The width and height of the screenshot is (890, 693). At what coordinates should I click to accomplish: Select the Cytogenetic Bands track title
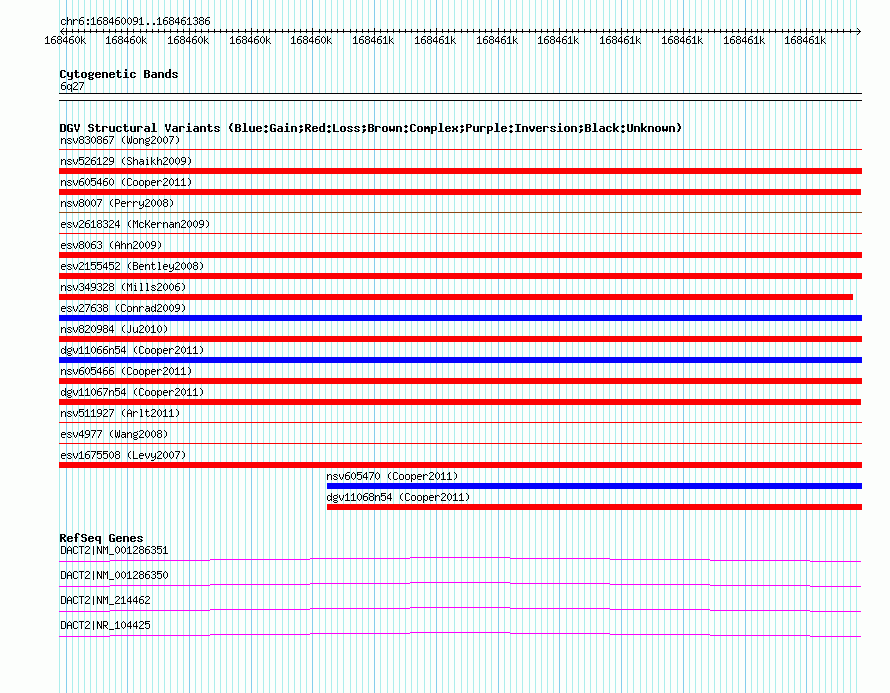click(119, 74)
